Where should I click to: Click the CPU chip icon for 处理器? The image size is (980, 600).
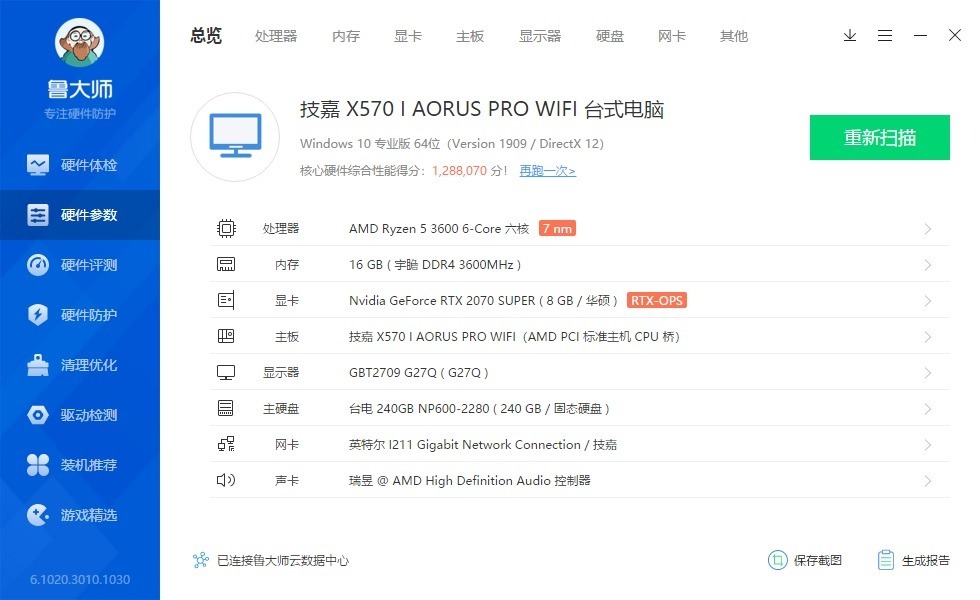(x=226, y=228)
